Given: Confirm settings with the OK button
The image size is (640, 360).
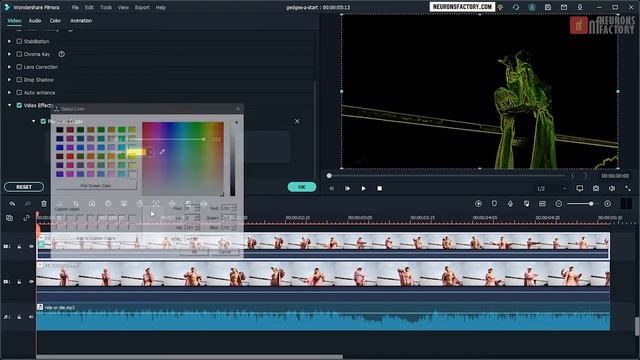Looking at the screenshot, I should pyautogui.click(x=302, y=187).
